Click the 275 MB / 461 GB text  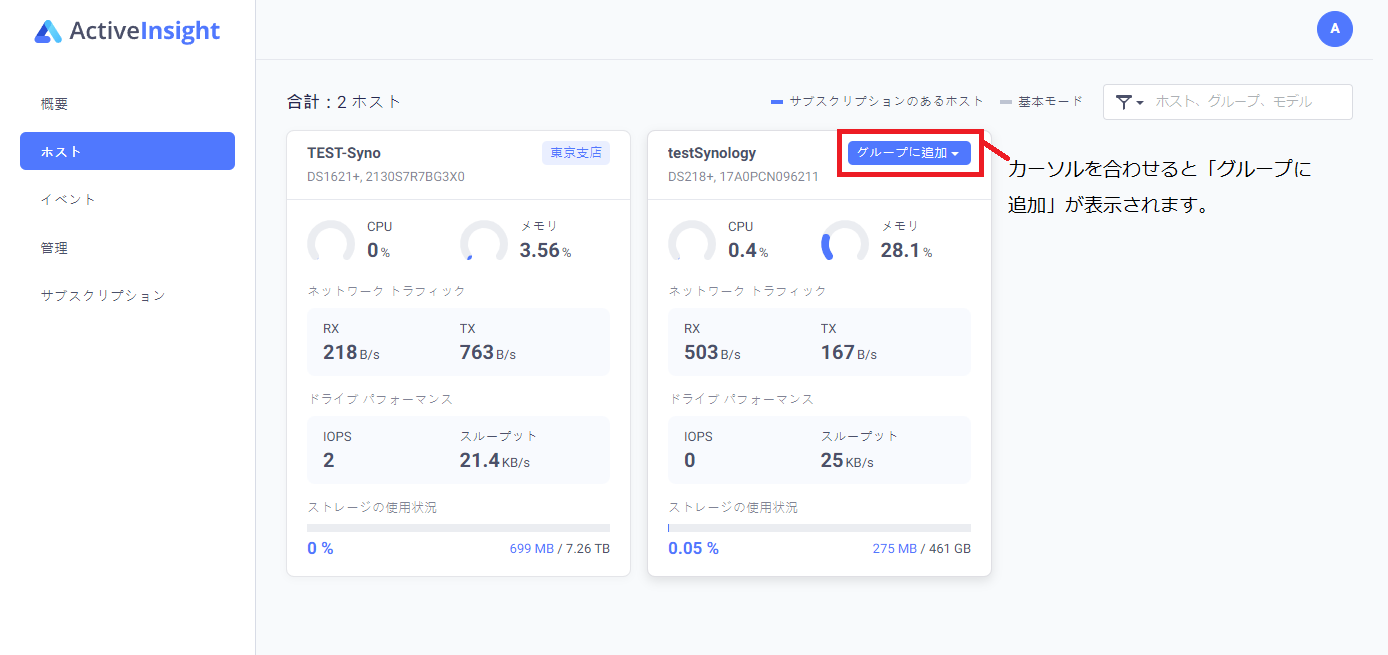[922, 549]
